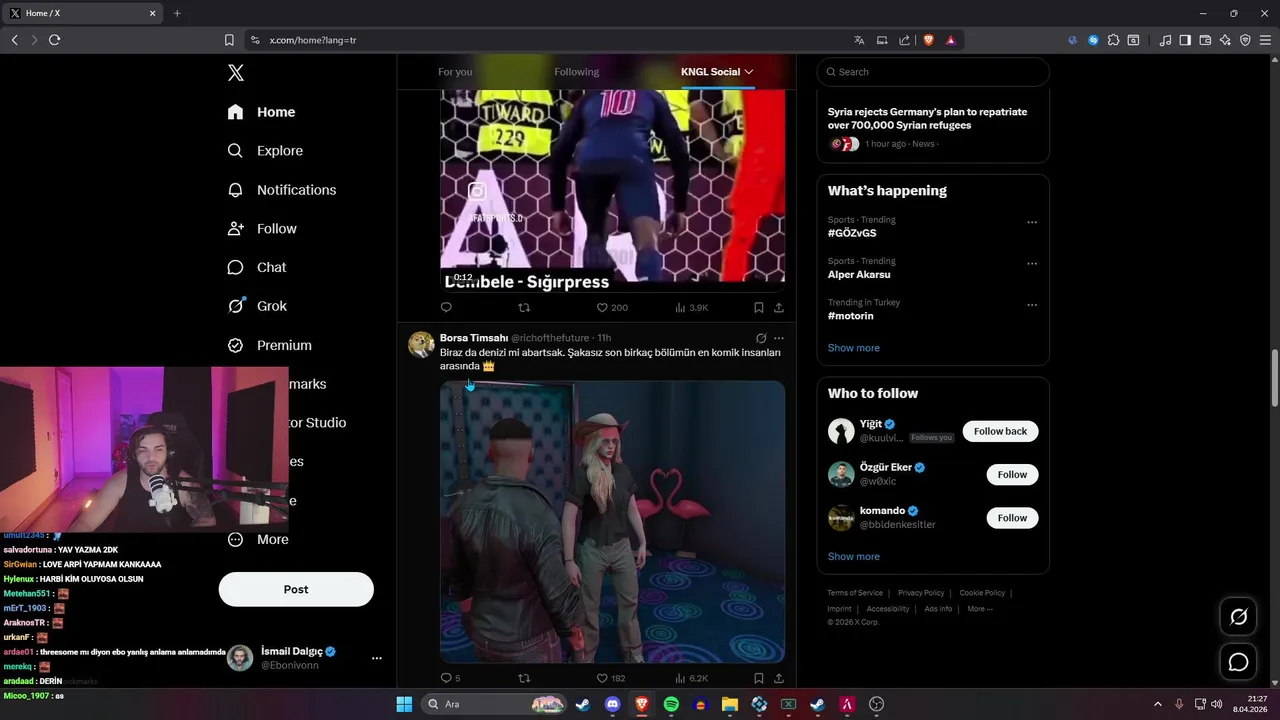Open the GTA screenshot image in the post

[612, 521]
